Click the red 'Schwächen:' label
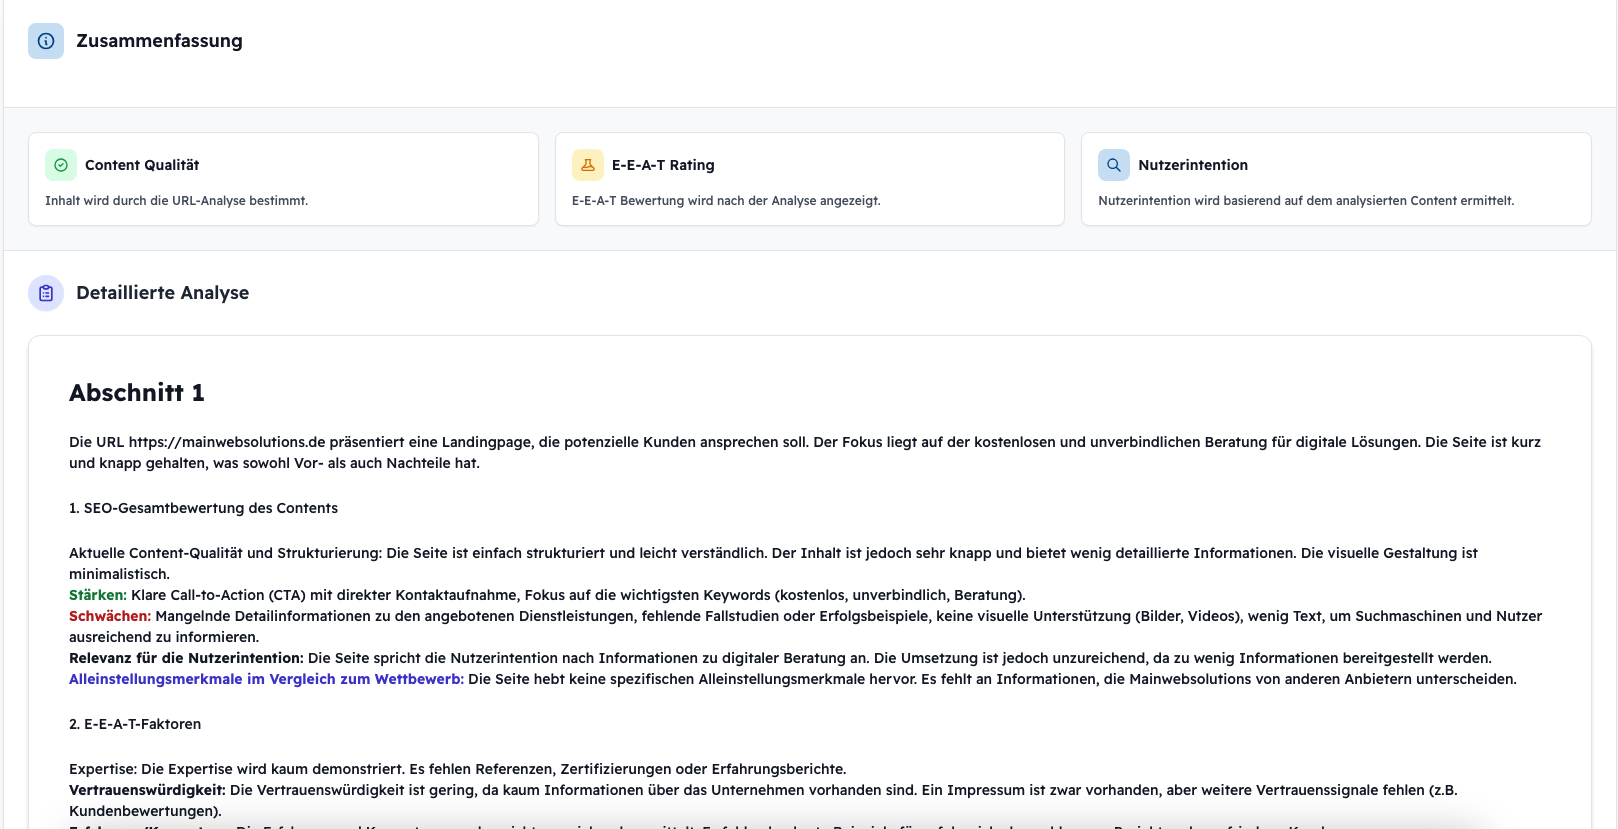This screenshot has height=829, width=1618. click(x=110, y=616)
